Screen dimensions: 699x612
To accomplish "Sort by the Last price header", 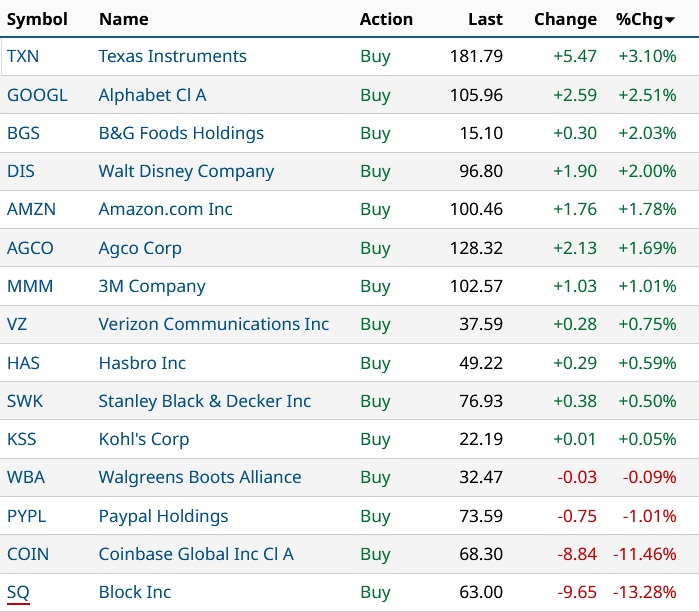I will pyautogui.click(x=485, y=19).
